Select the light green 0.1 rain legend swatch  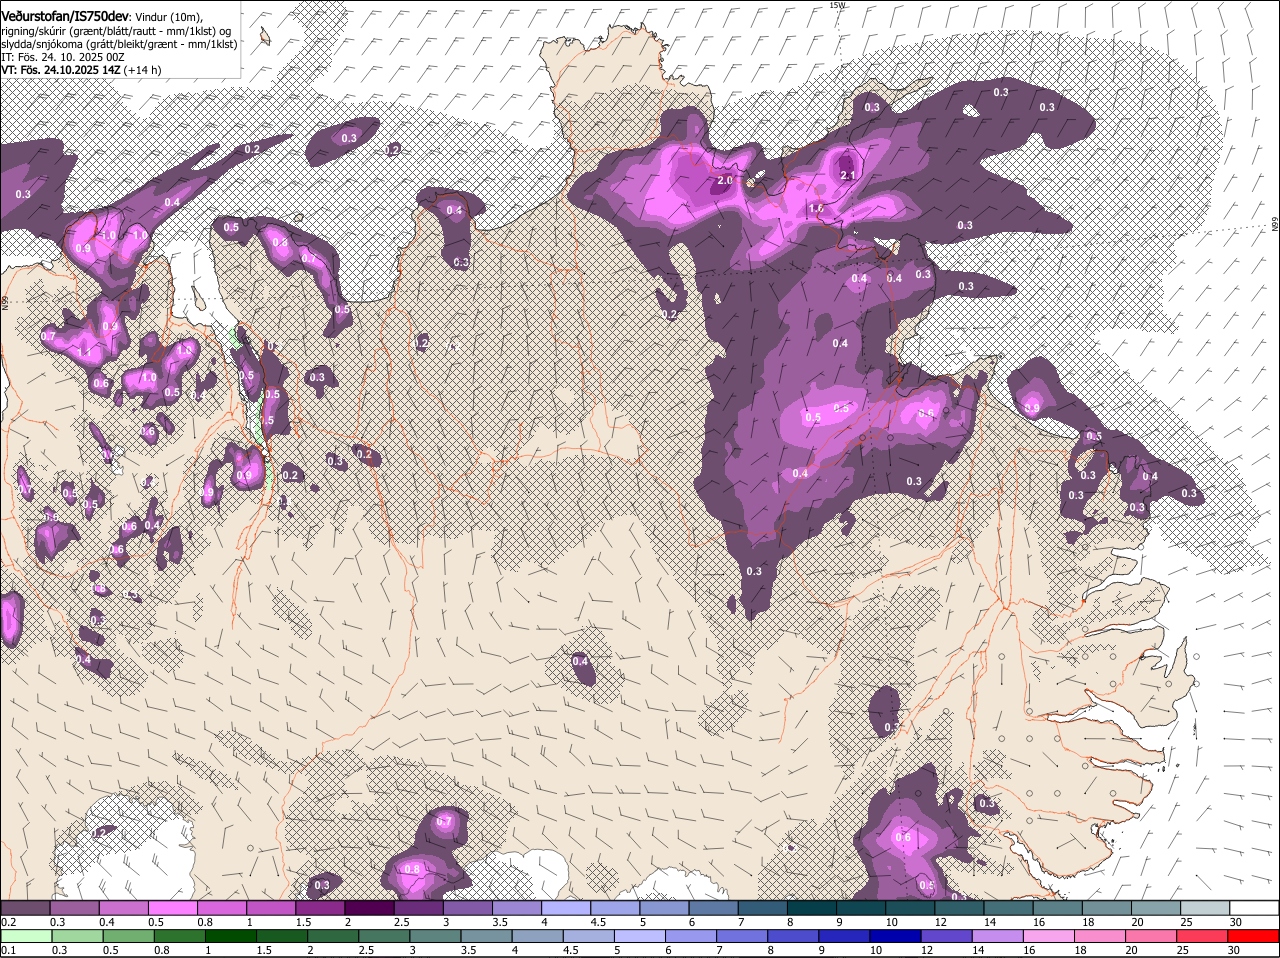[25, 936]
